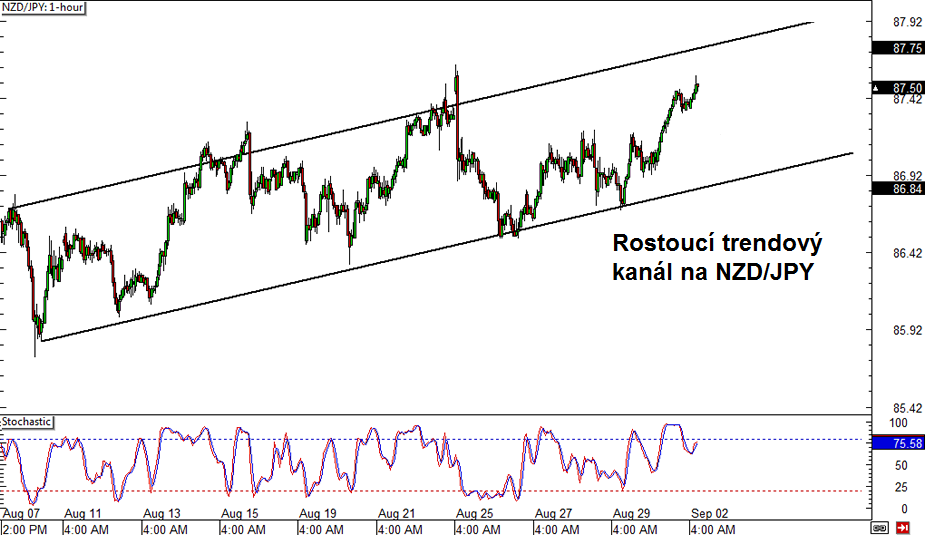Click the red scroll-to-latest-bar arrow icon
925x535 pixels.
(902, 527)
